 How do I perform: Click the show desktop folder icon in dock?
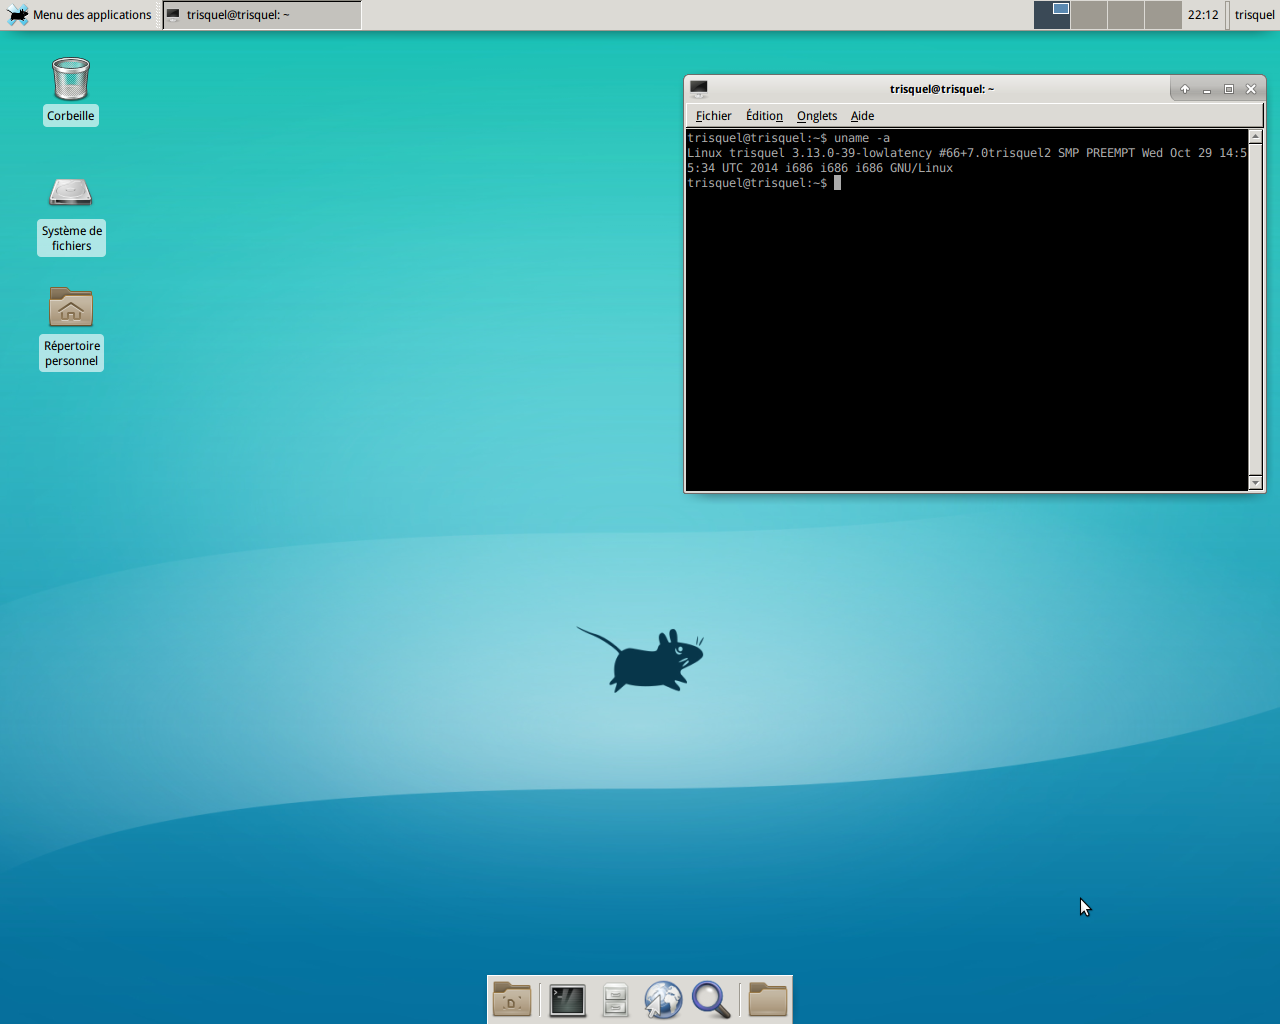[x=512, y=999]
